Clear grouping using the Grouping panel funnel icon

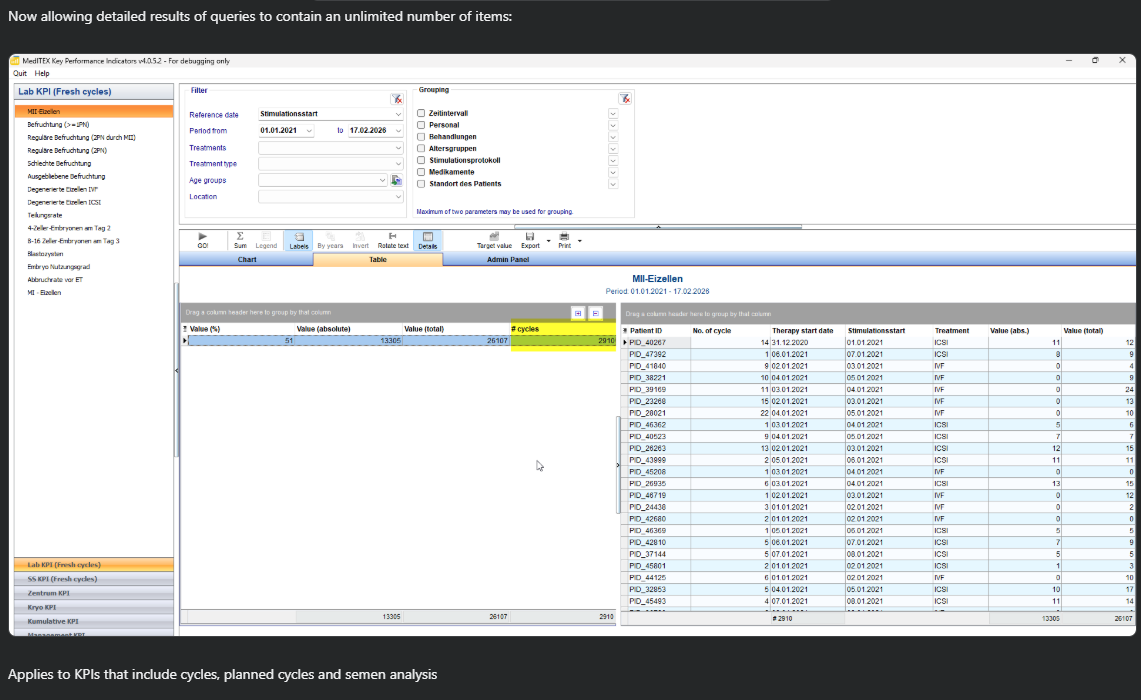point(624,98)
